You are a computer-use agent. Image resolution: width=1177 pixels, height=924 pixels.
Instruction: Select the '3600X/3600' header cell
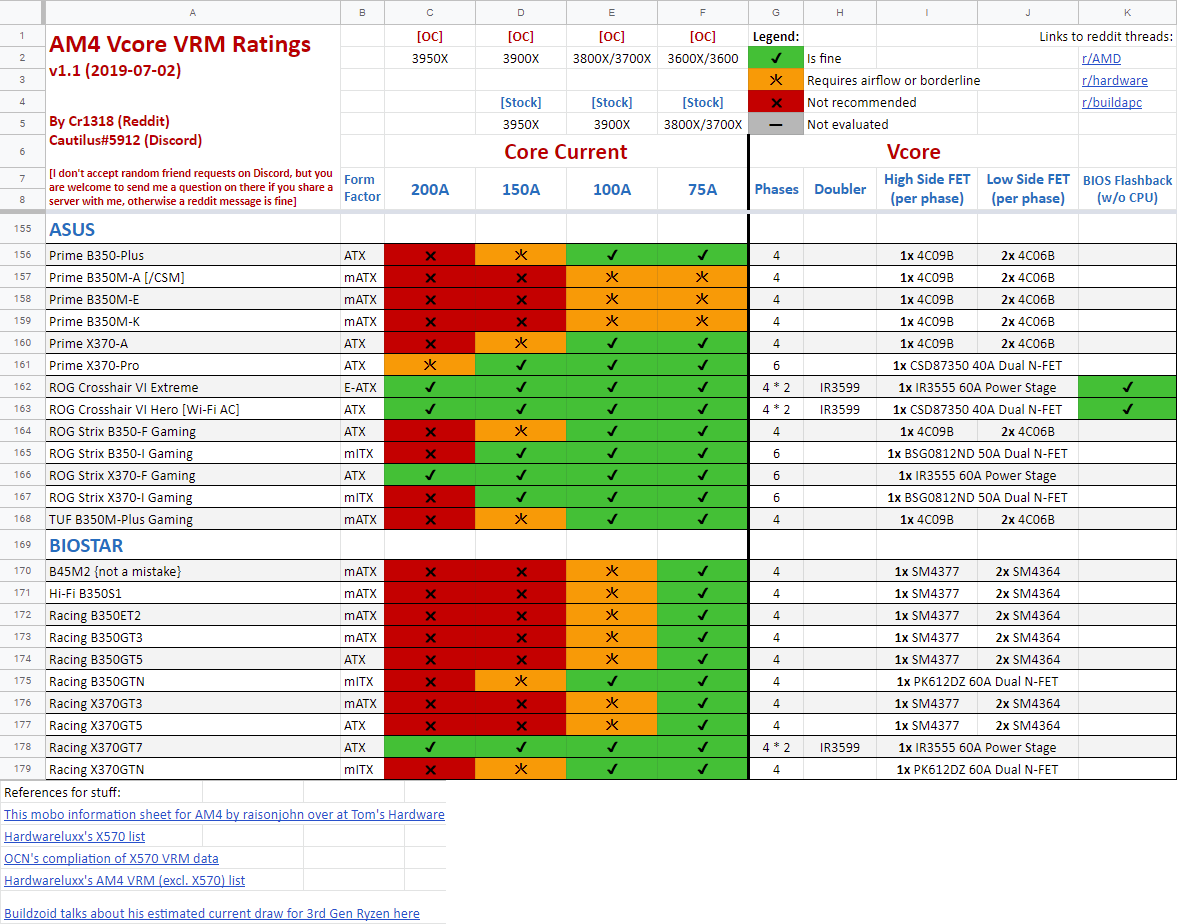click(703, 59)
